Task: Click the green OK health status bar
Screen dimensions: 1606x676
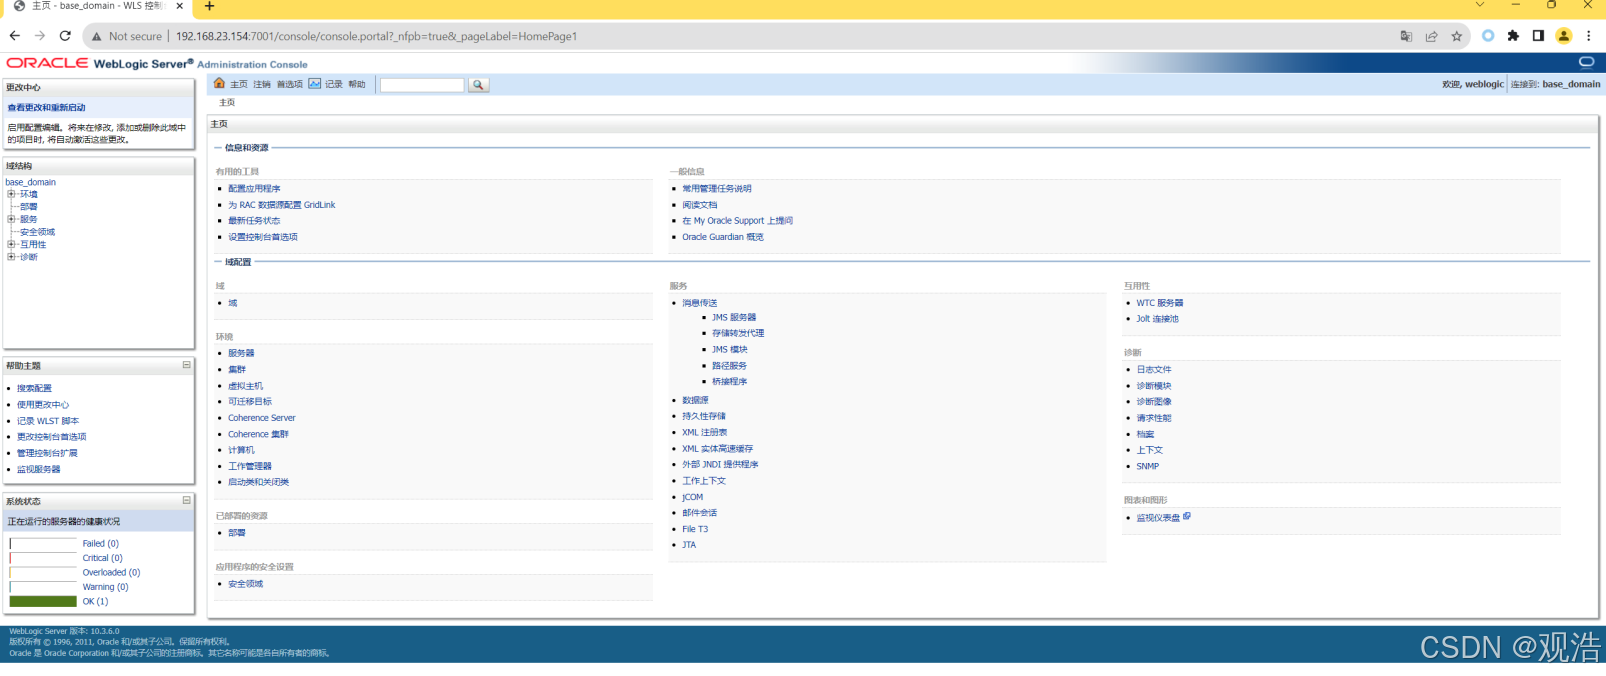Action: tap(43, 601)
